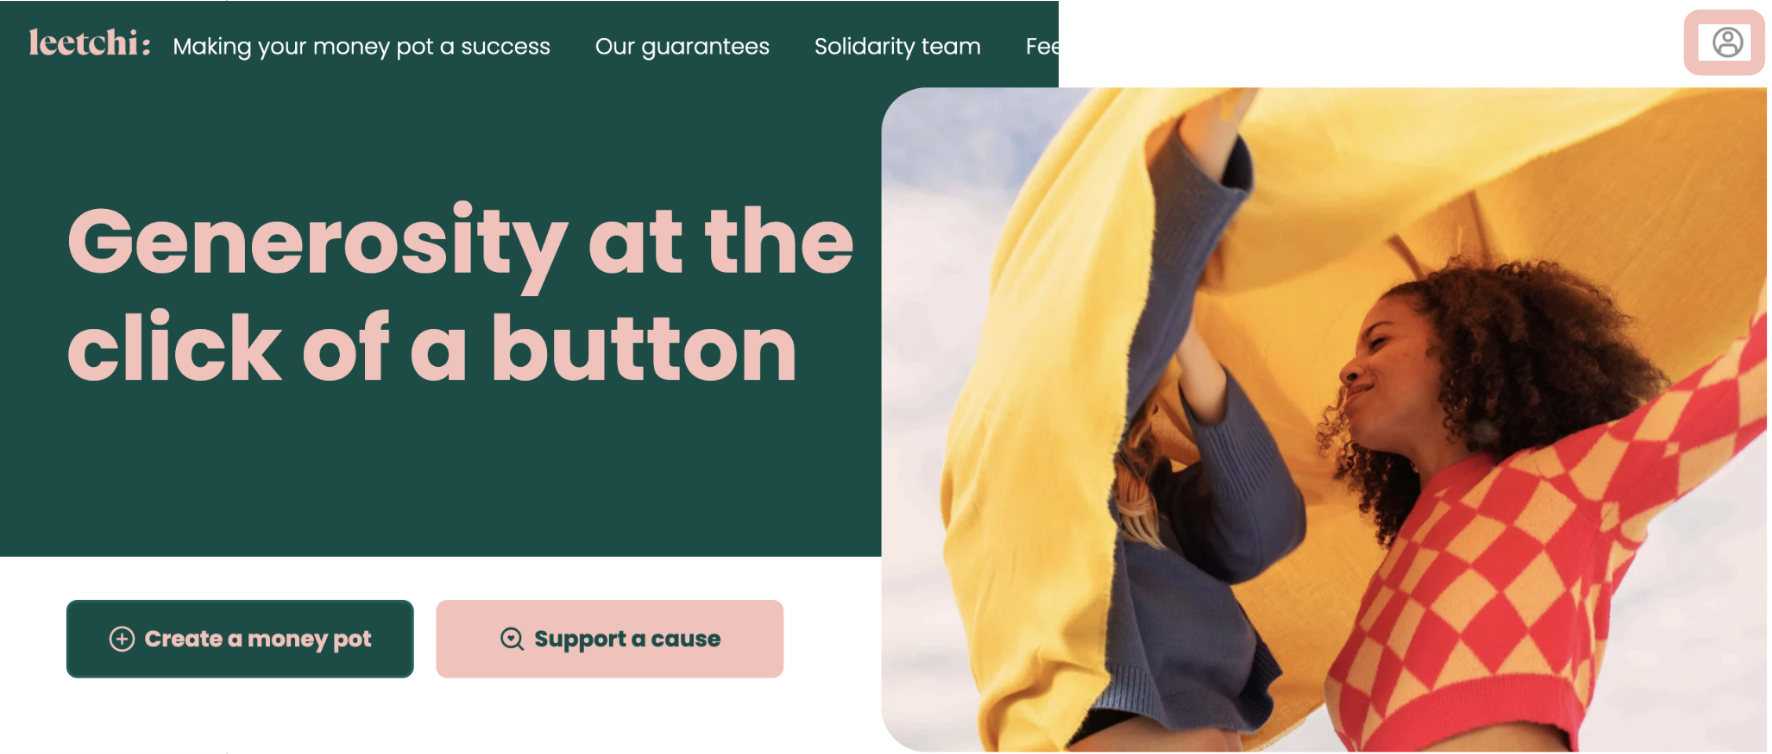
Task: Open the partially hidden 'Fees' nav item
Action: [x=1042, y=46]
